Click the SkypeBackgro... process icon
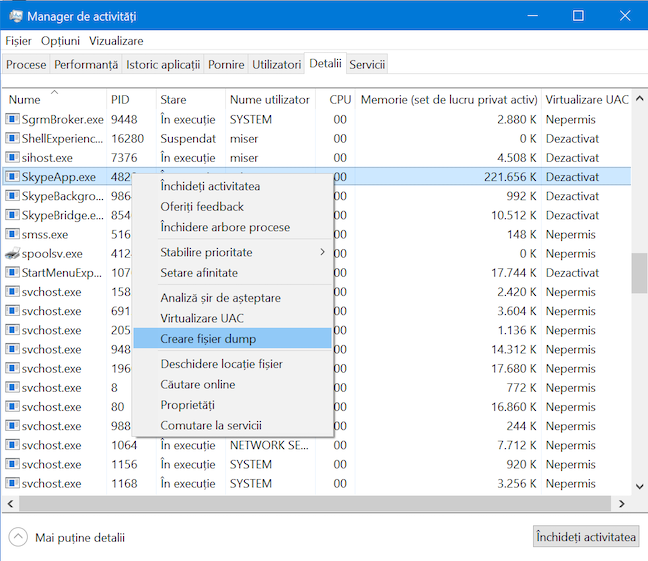Image resolution: width=648 pixels, height=561 pixels. [x=12, y=196]
